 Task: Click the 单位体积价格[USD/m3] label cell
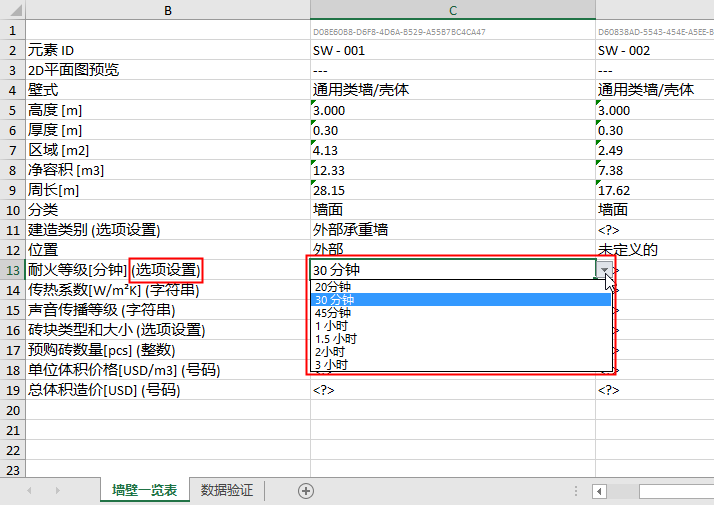coord(168,370)
